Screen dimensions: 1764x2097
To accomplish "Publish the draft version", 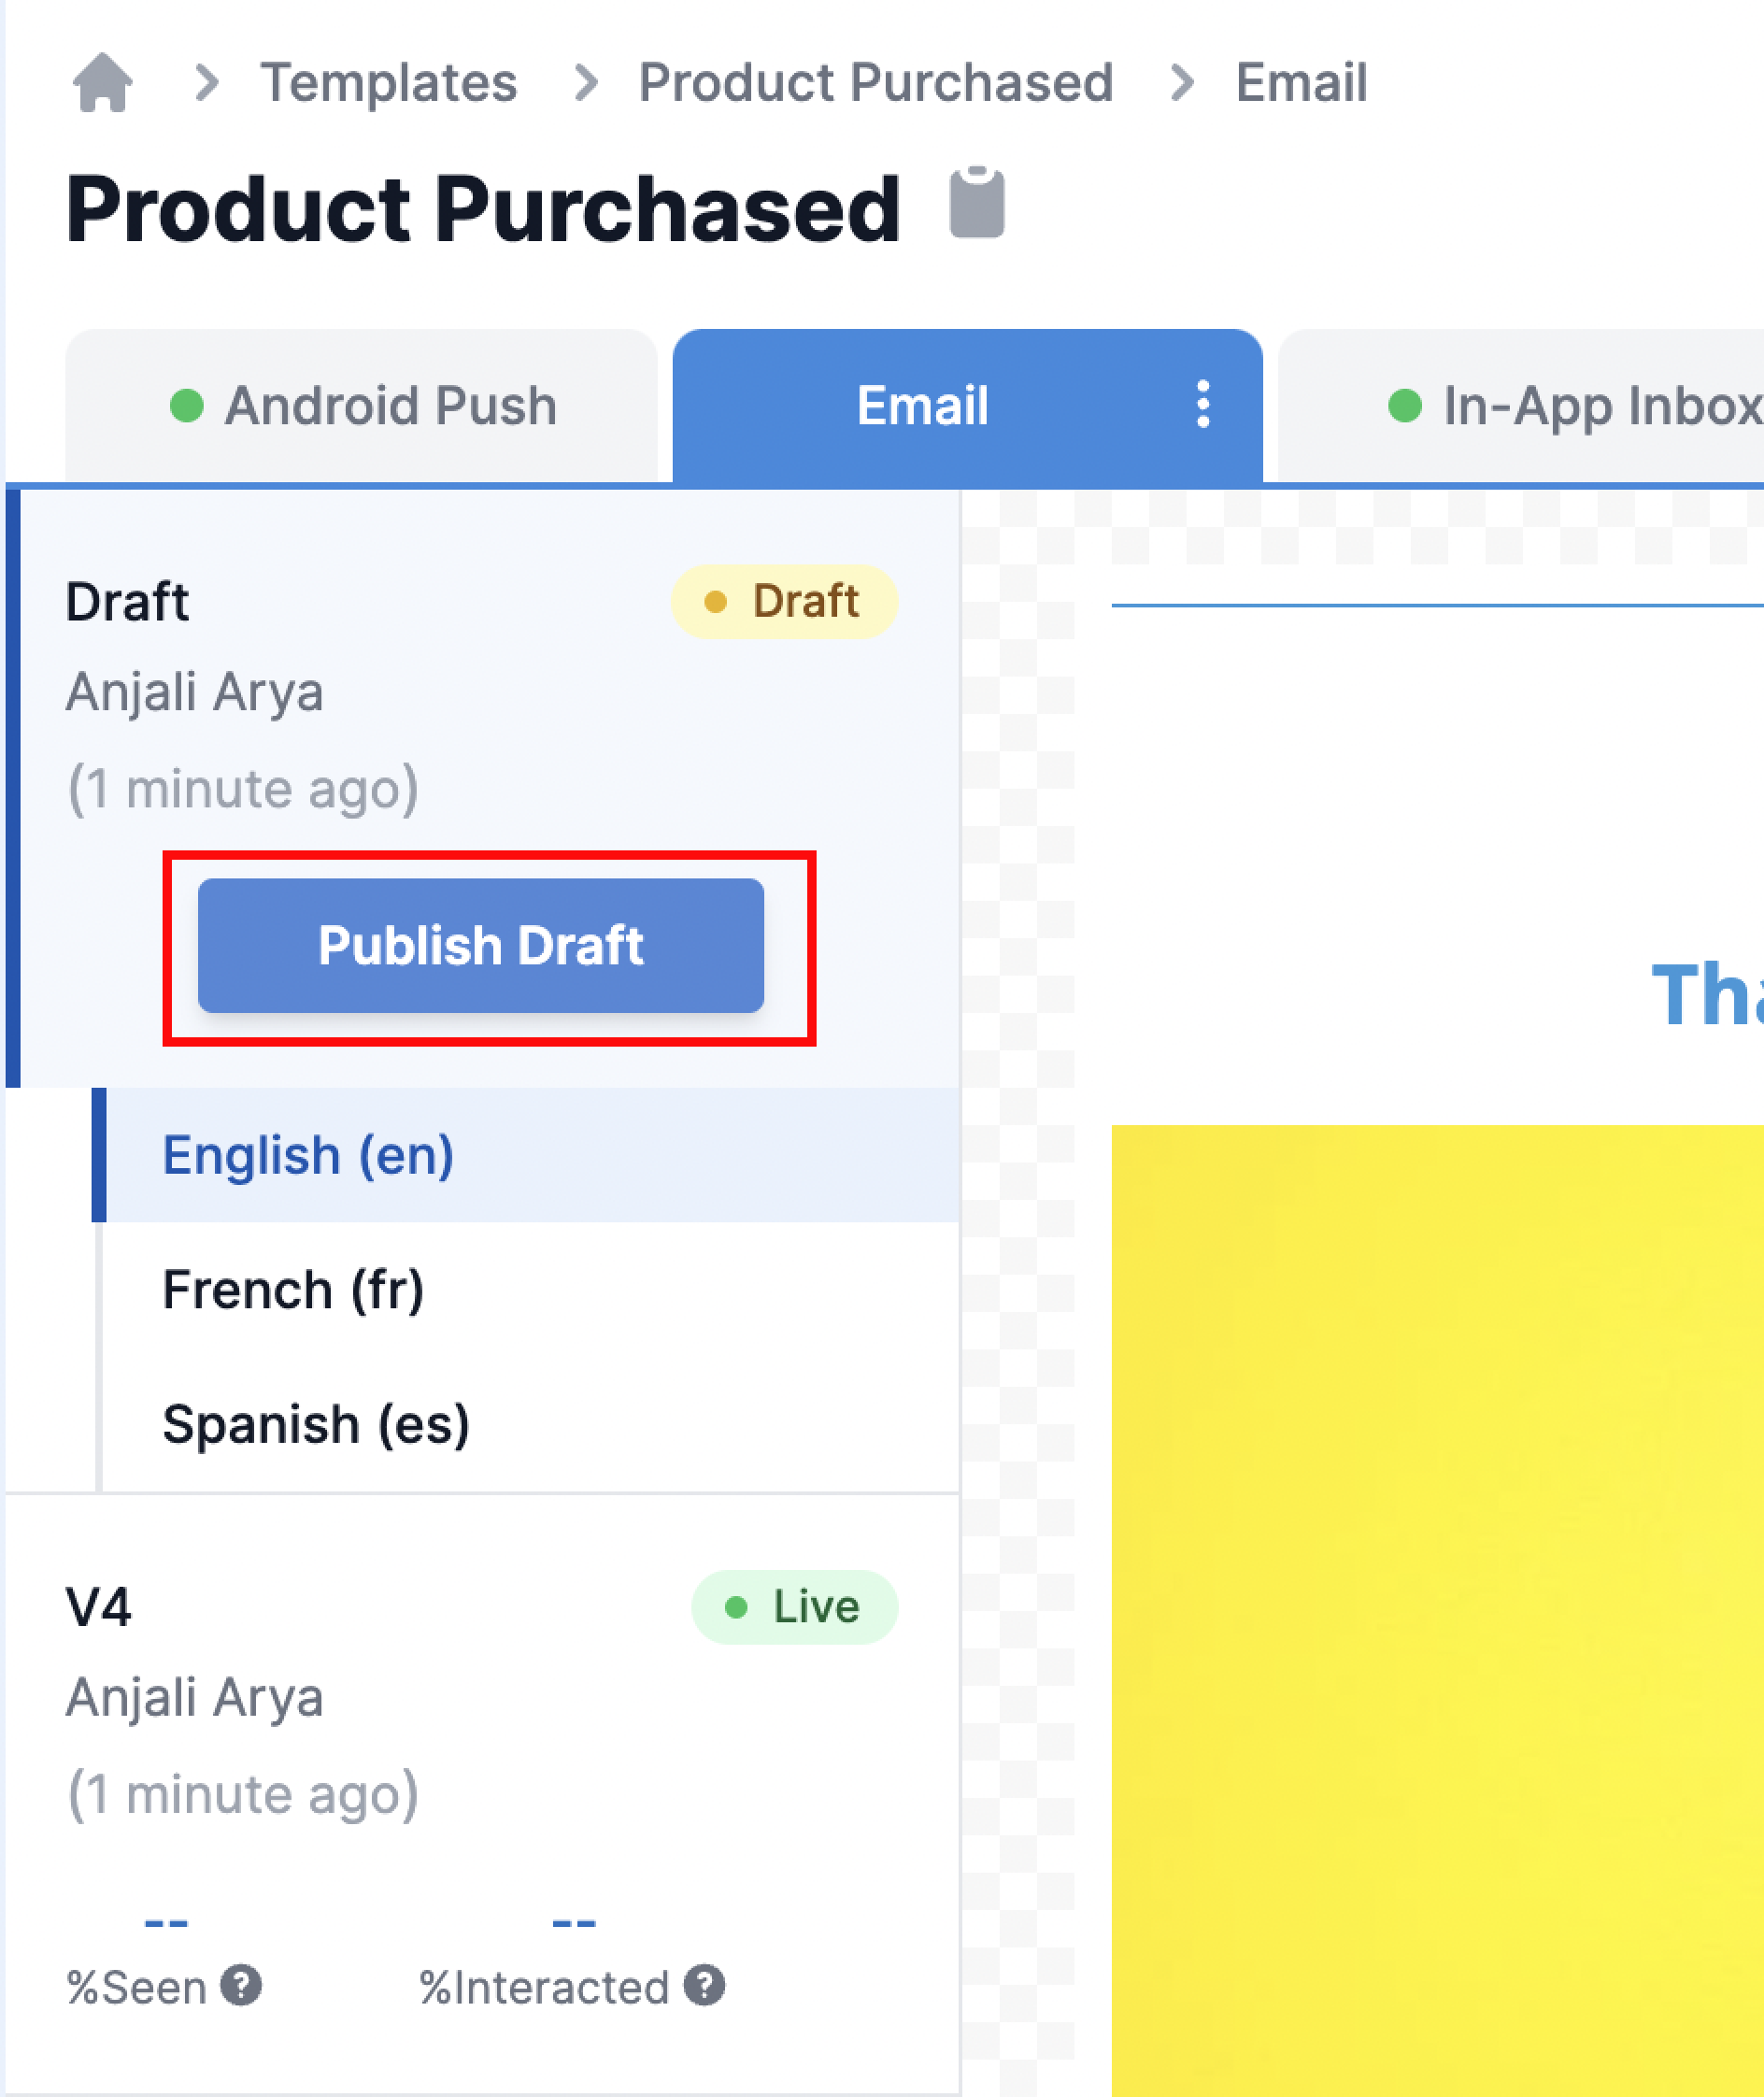I will [x=481, y=945].
